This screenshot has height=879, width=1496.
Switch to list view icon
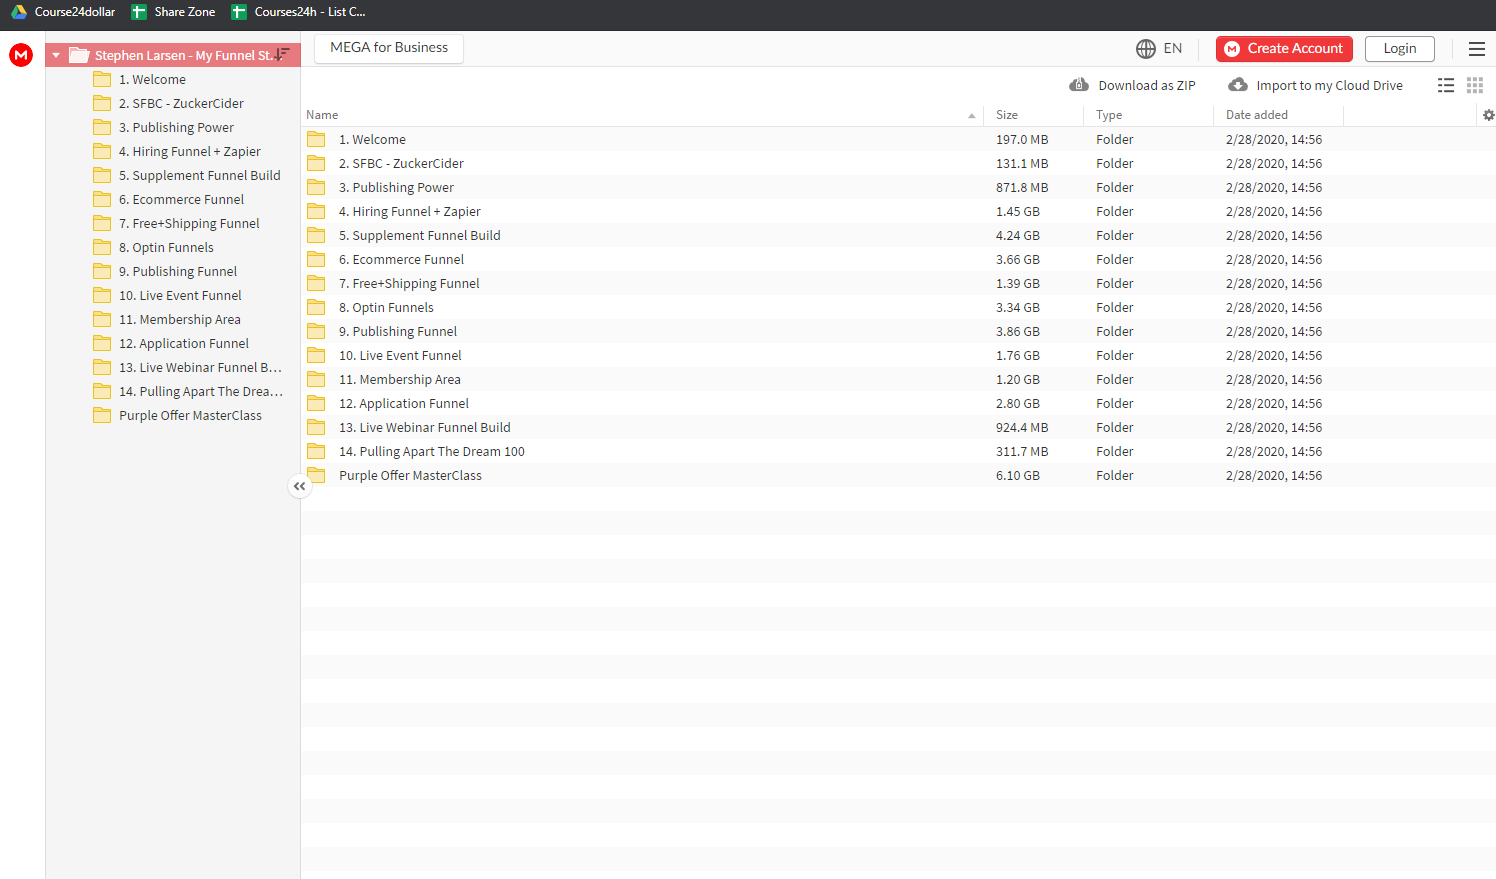(x=1446, y=85)
